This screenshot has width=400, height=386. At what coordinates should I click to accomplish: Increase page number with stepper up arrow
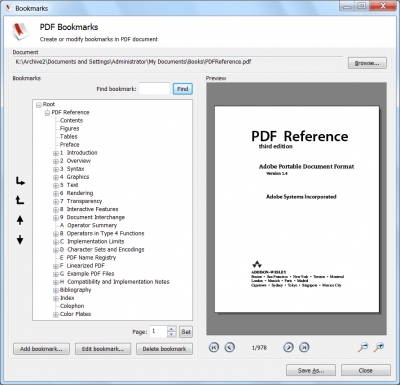171,329
